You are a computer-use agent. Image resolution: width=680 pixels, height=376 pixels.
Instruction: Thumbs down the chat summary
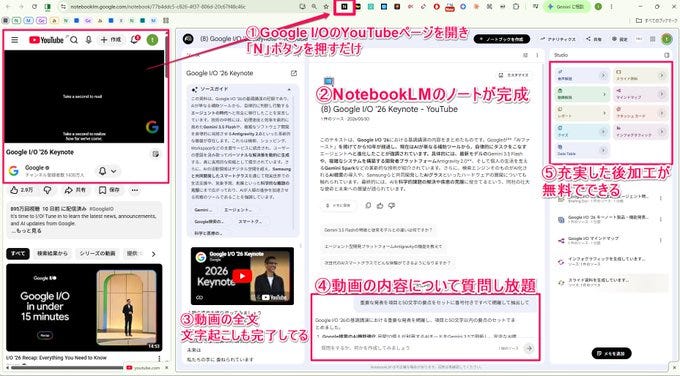(392, 206)
